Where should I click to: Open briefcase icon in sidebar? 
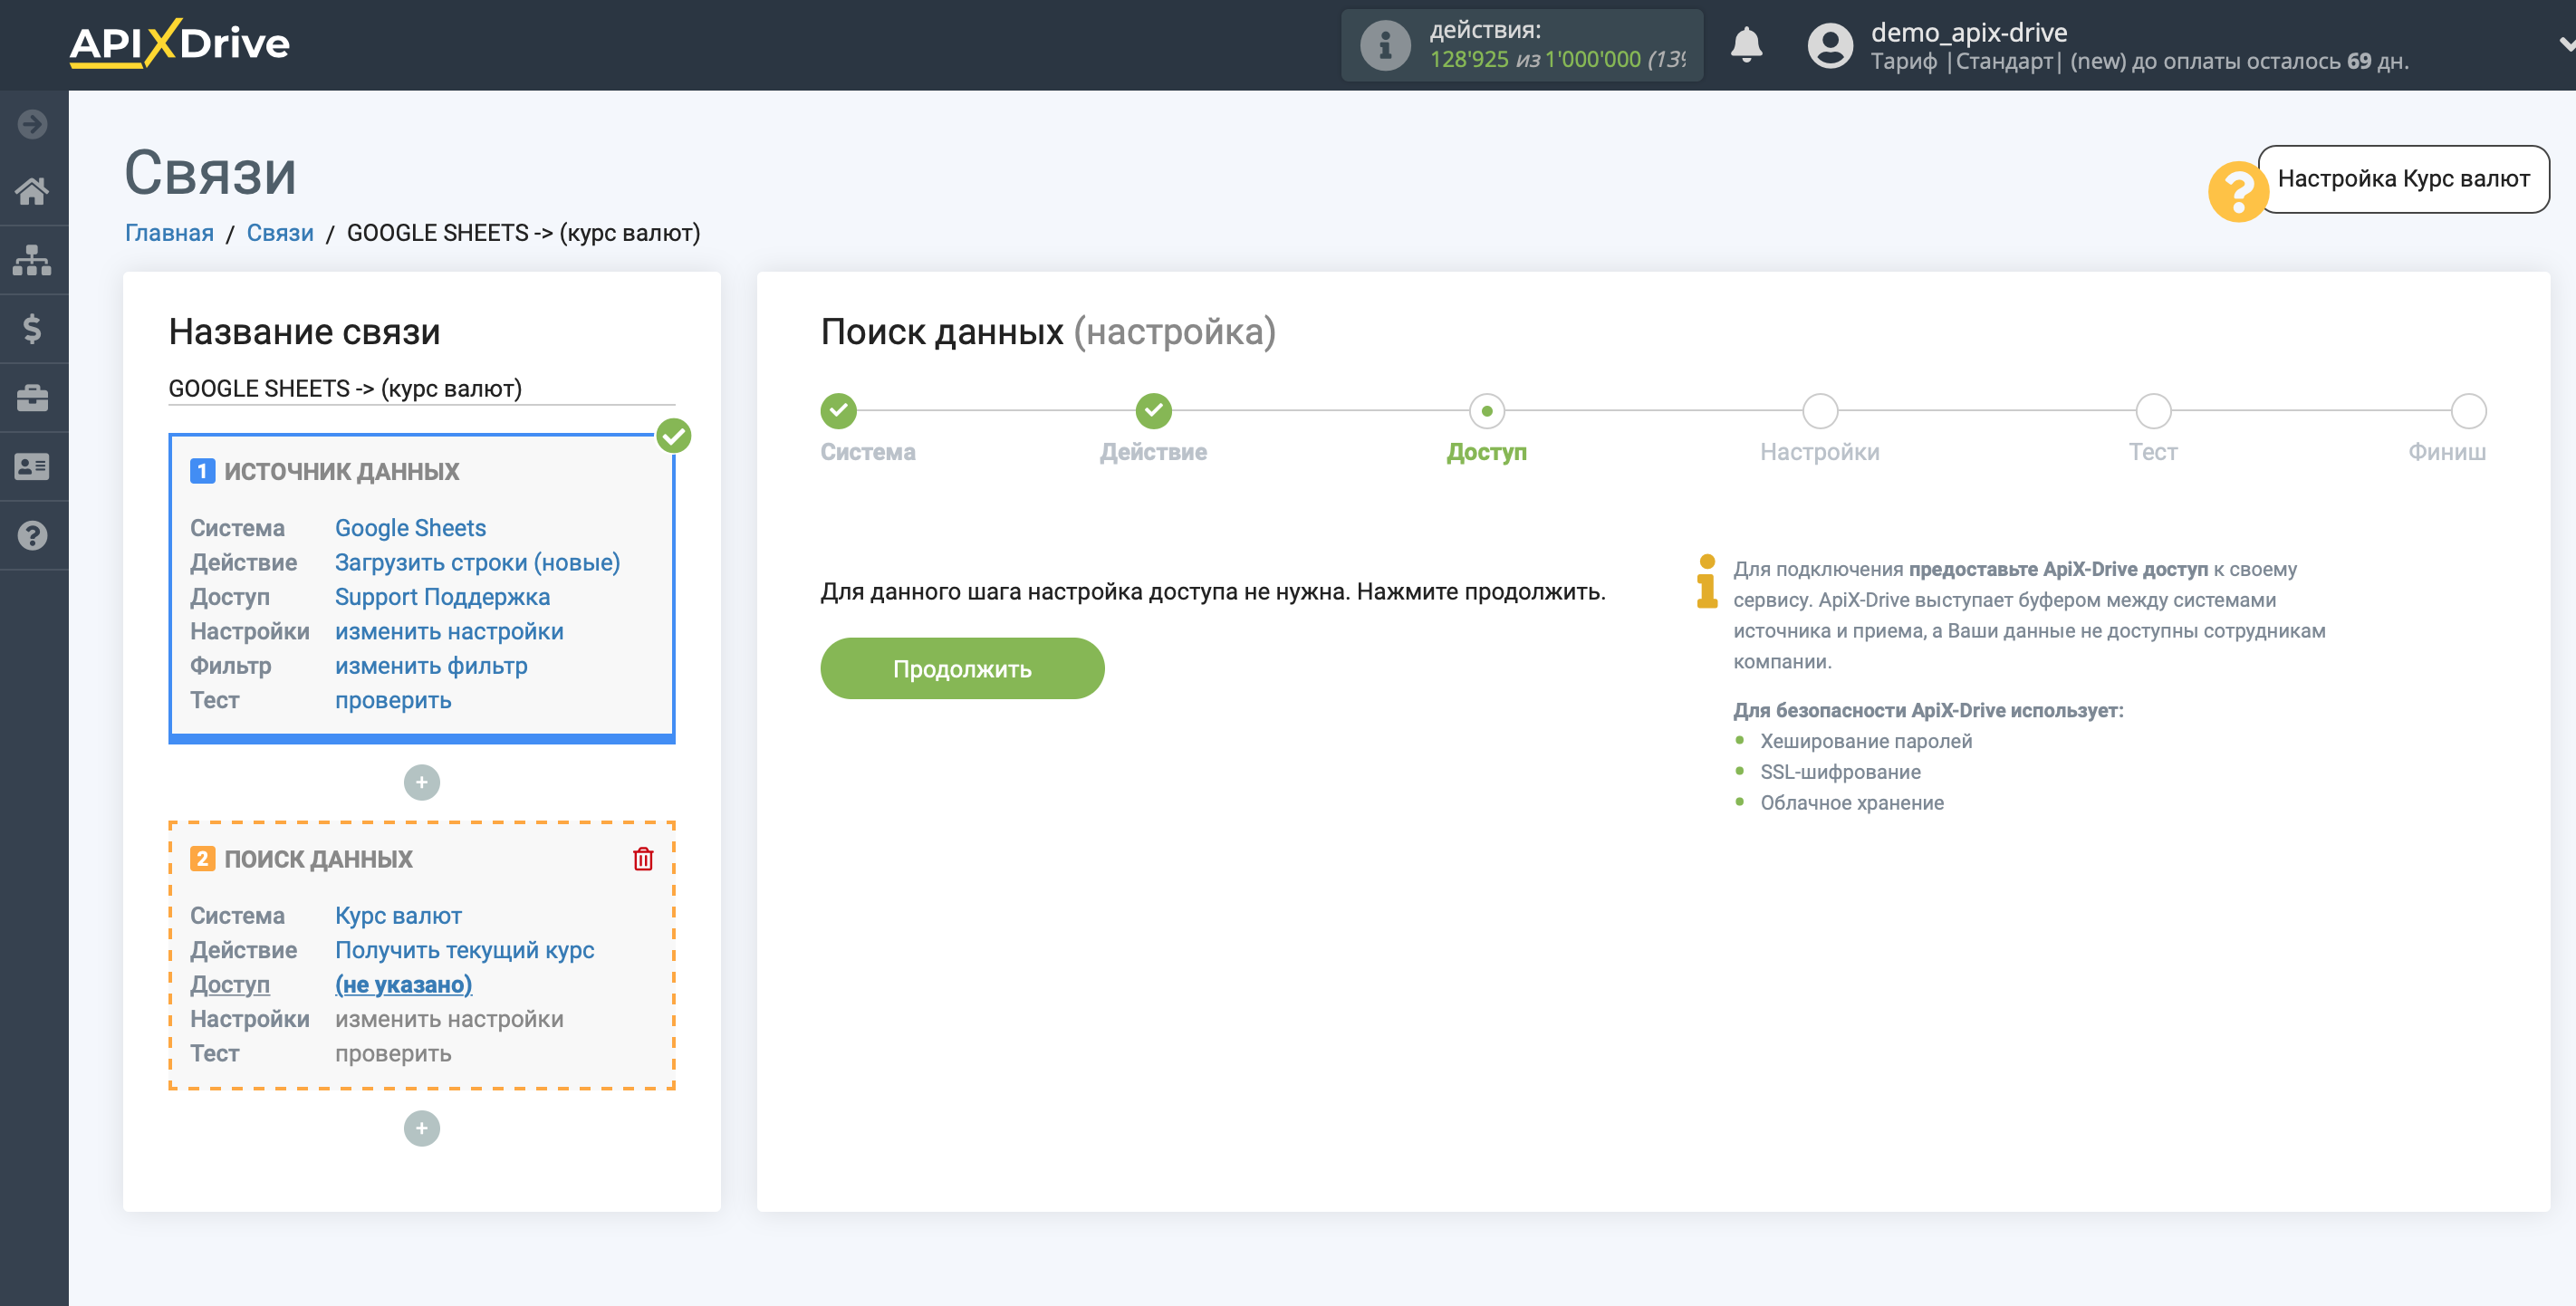pyautogui.click(x=33, y=398)
